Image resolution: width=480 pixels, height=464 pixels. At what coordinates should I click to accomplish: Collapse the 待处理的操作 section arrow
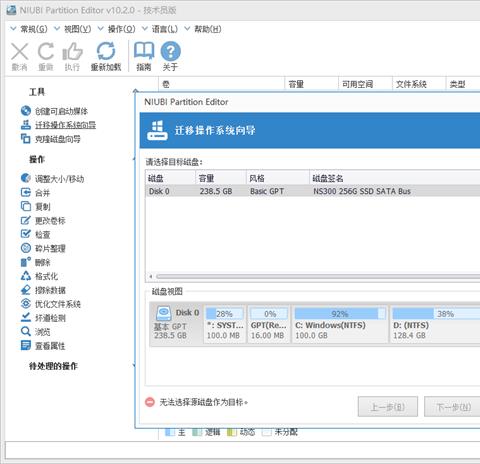(134, 366)
